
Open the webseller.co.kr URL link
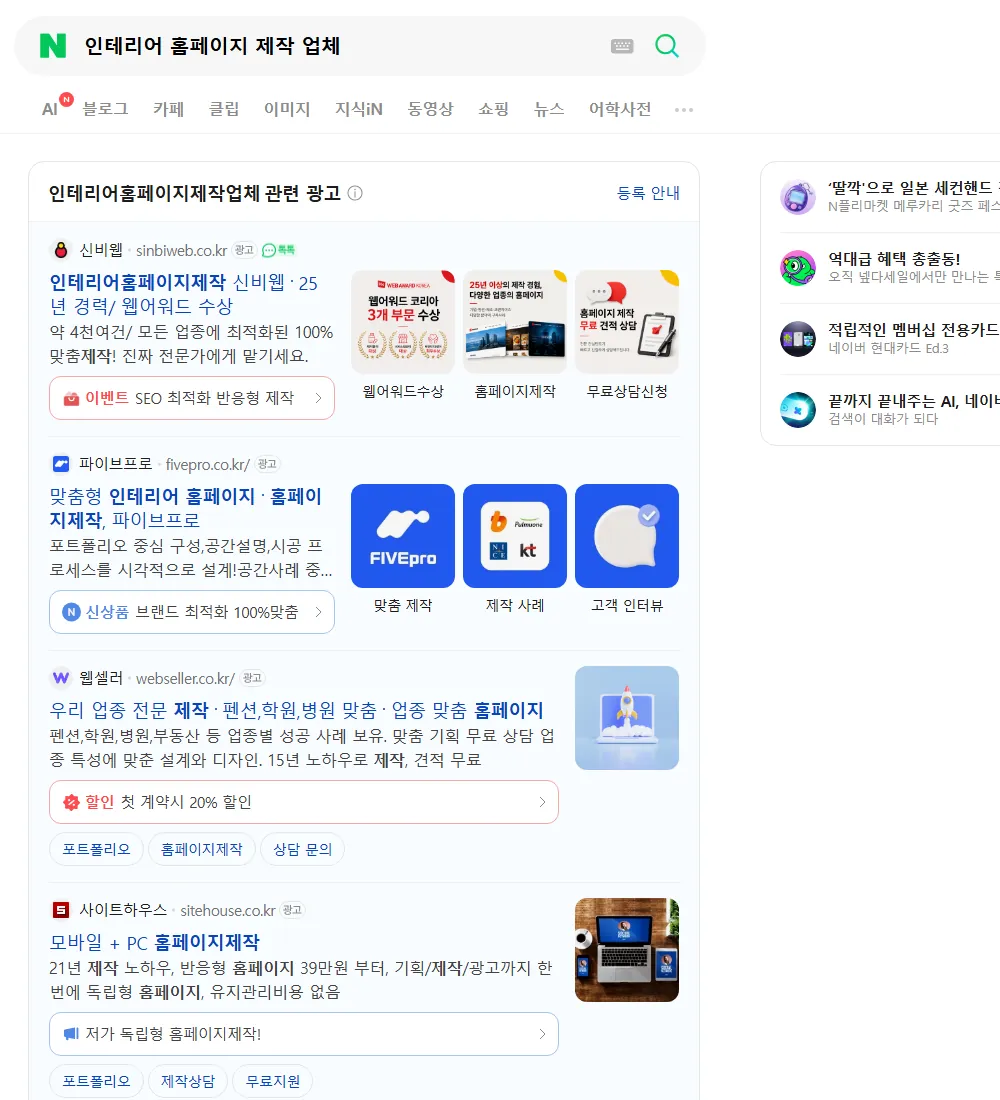(x=185, y=678)
